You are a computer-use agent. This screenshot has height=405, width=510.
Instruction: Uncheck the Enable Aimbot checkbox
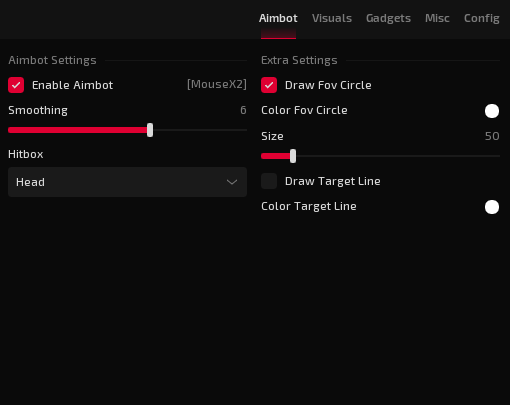[16, 85]
